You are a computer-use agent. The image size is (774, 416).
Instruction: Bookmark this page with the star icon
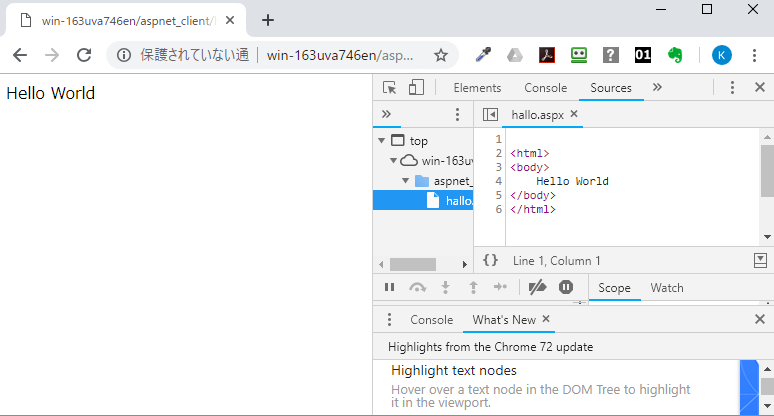[441, 55]
